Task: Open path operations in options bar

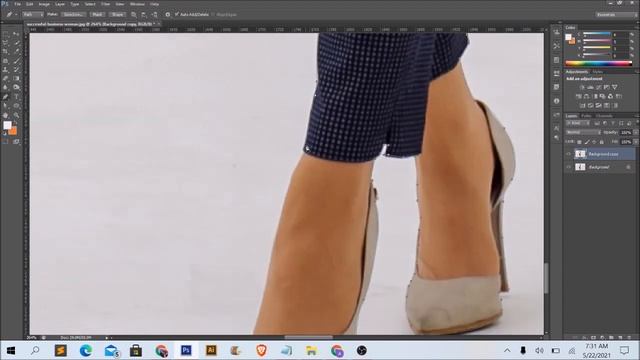Action: (x=133, y=15)
